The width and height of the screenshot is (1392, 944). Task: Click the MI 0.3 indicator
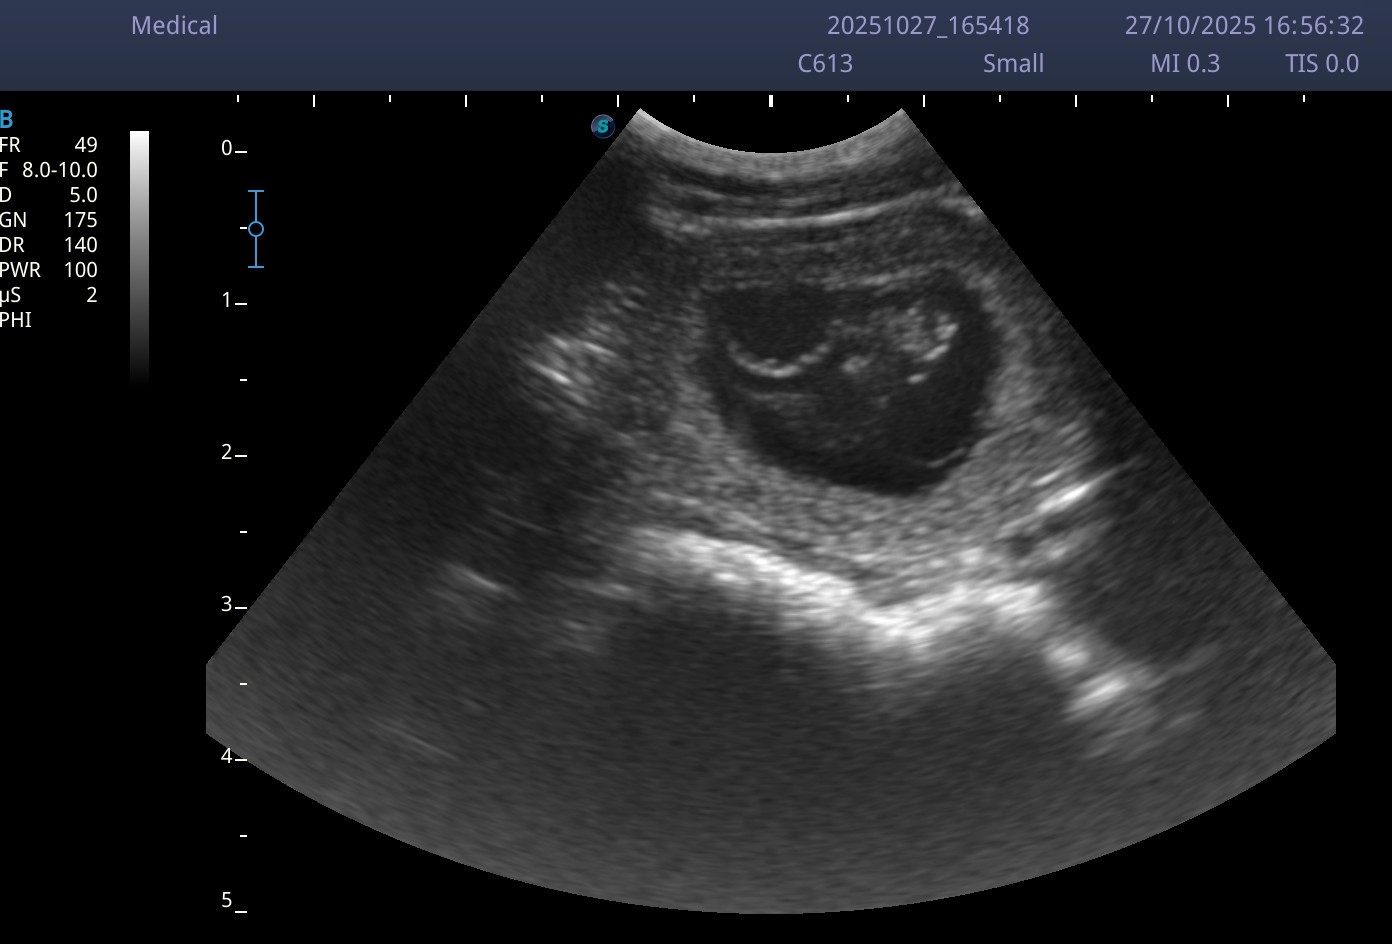pyautogui.click(x=1185, y=64)
